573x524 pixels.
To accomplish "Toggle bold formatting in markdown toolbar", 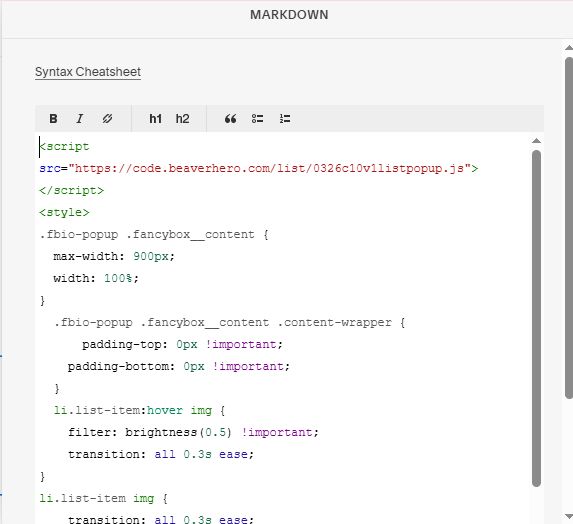I will click(x=53, y=118).
